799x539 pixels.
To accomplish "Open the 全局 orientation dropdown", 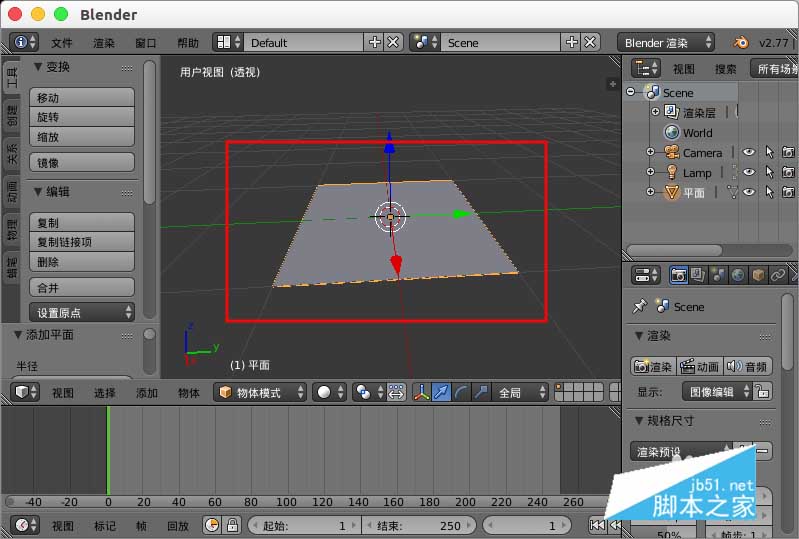I will (x=520, y=392).
